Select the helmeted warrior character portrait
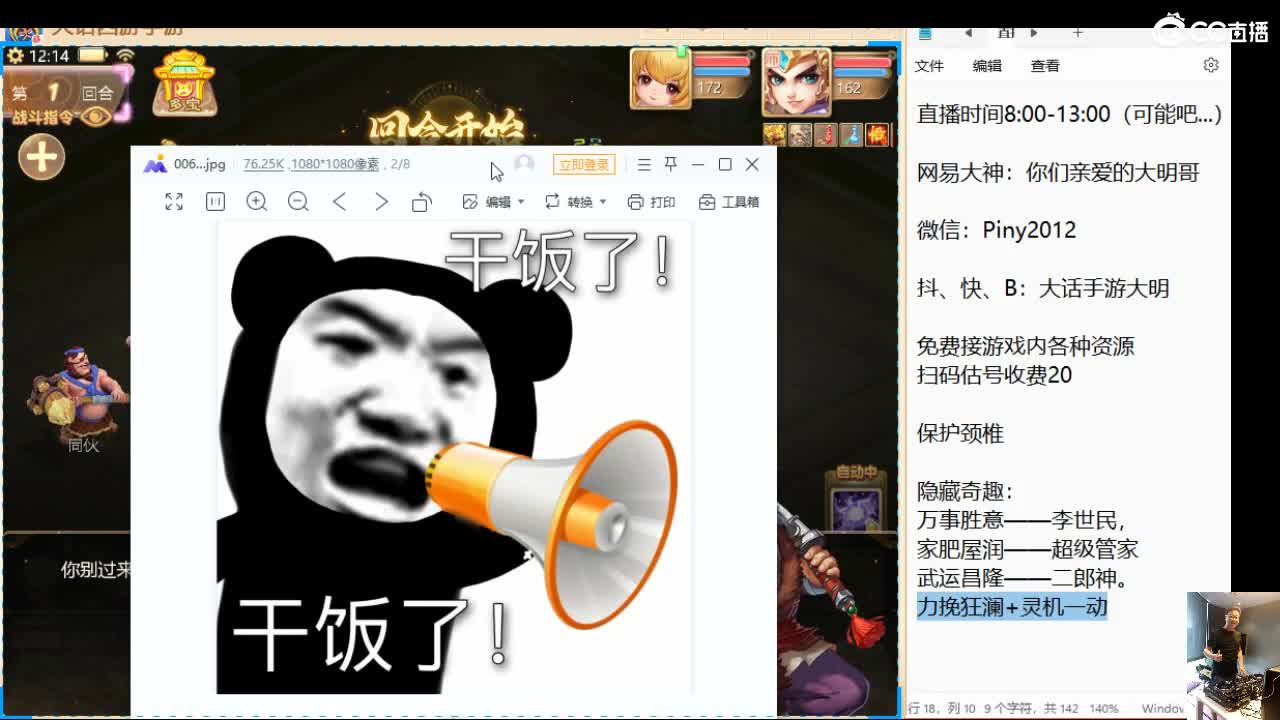The image size is (1280, 720). pos(796,81)
